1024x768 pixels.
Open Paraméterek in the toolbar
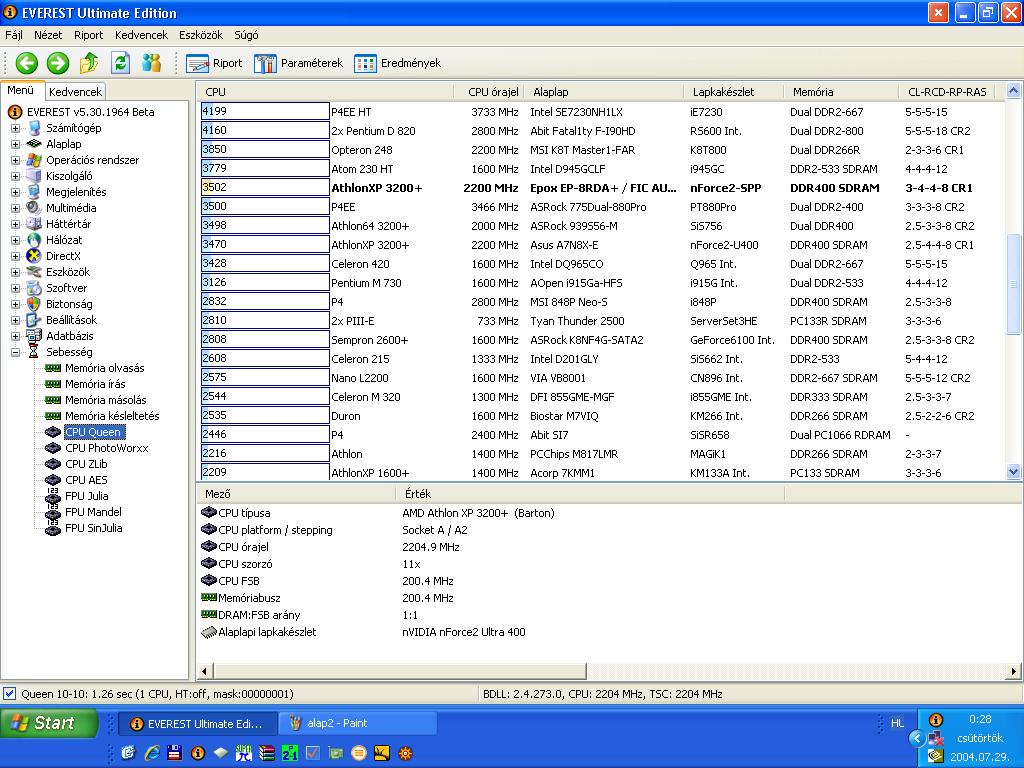(298, 63)
